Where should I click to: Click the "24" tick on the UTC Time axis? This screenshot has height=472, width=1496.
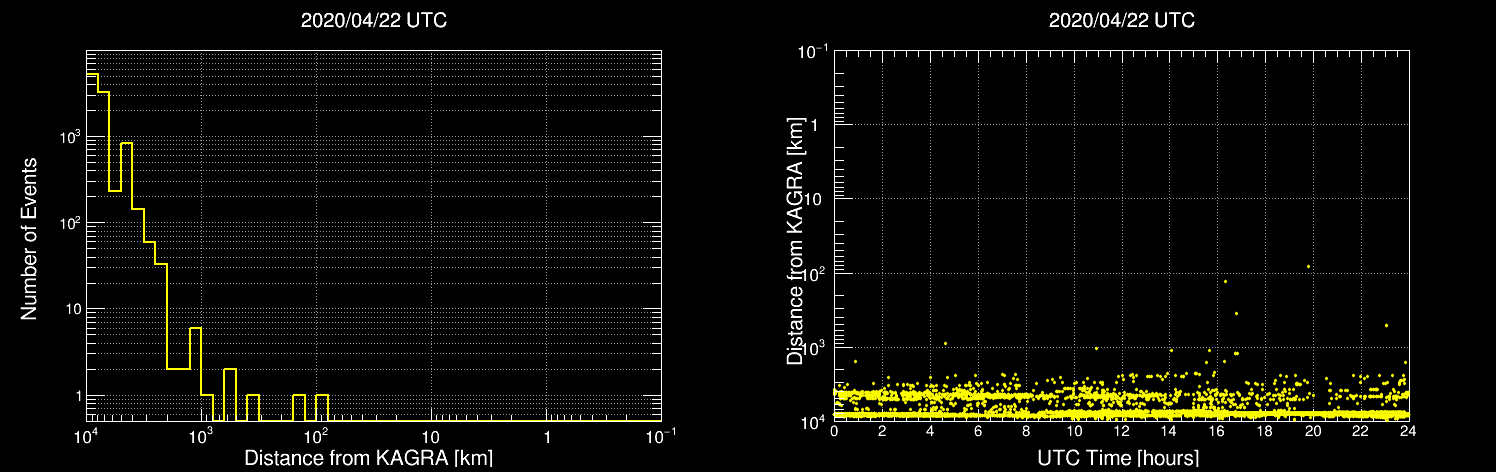click(x=1408, y=432)
